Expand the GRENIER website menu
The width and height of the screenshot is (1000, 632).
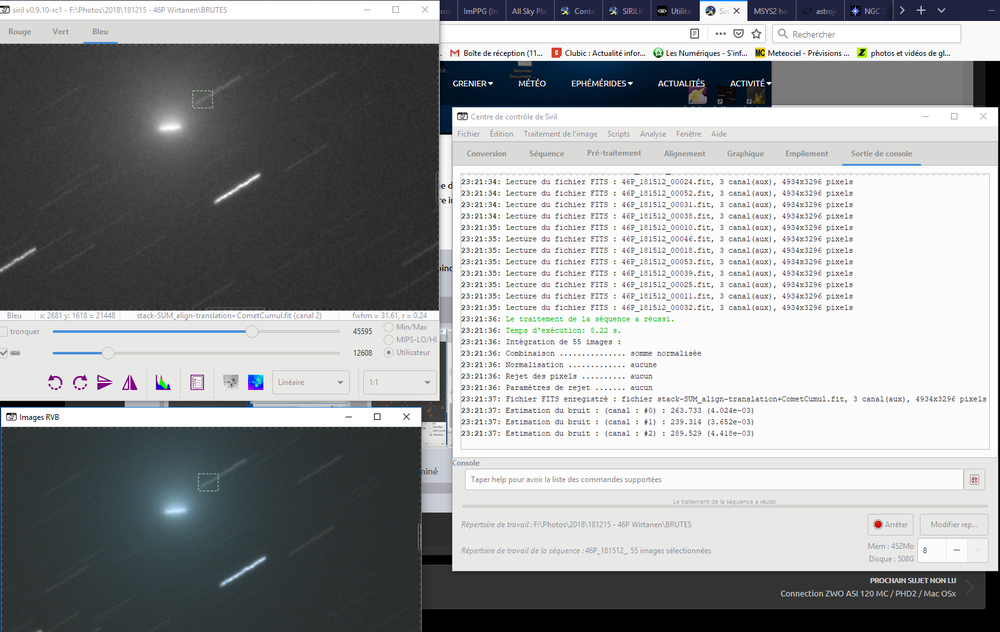point(473,84)
